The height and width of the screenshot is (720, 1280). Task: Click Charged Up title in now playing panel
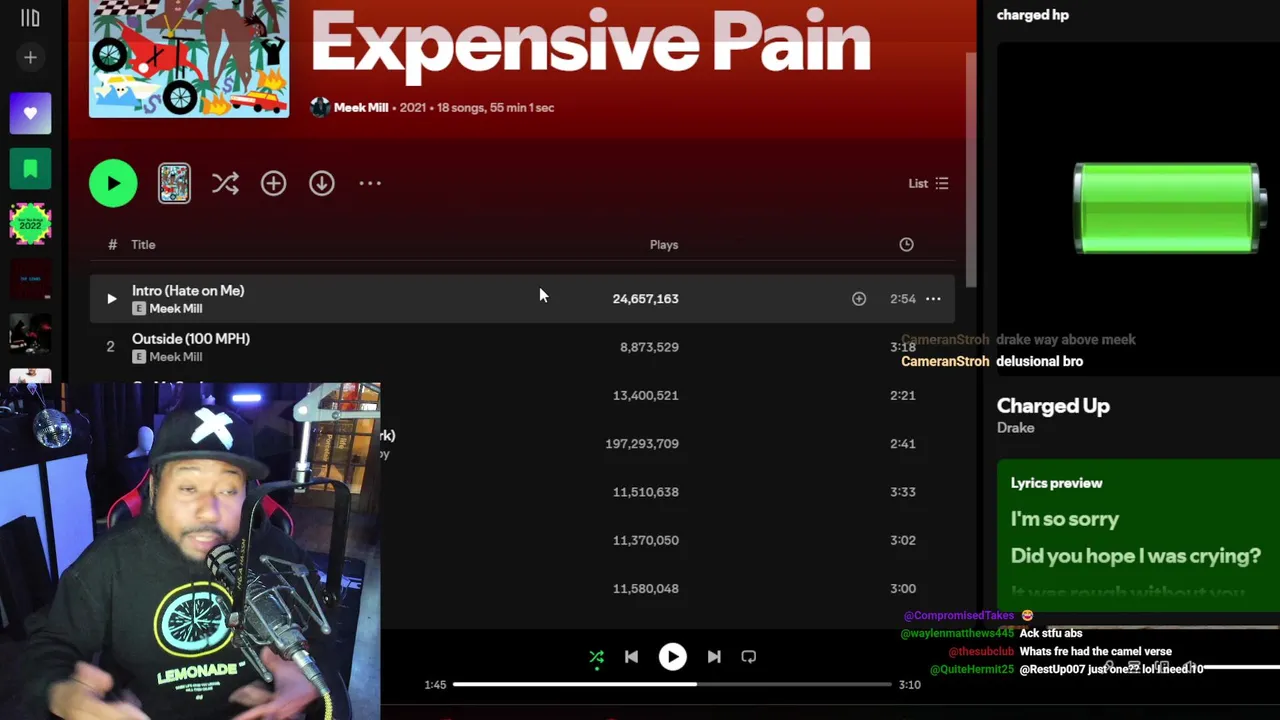point(1053,405)
